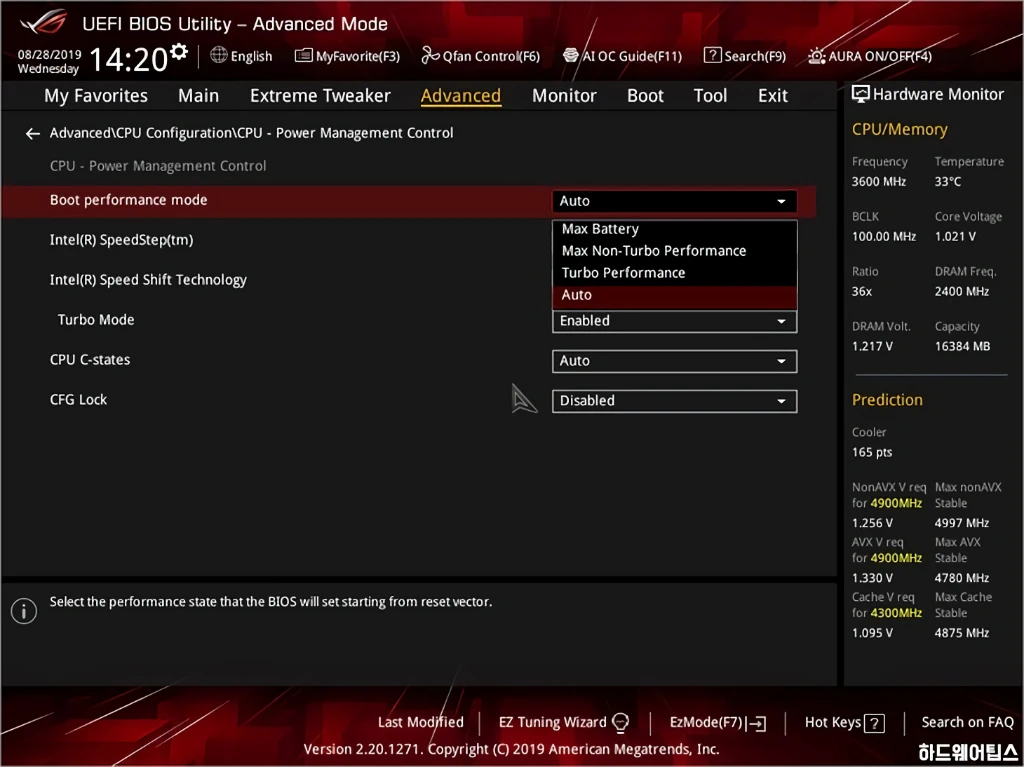Select the Intel(R) SpeedStep(tm) setting
The image size is (1024, 767).
(x=121, y=240)
